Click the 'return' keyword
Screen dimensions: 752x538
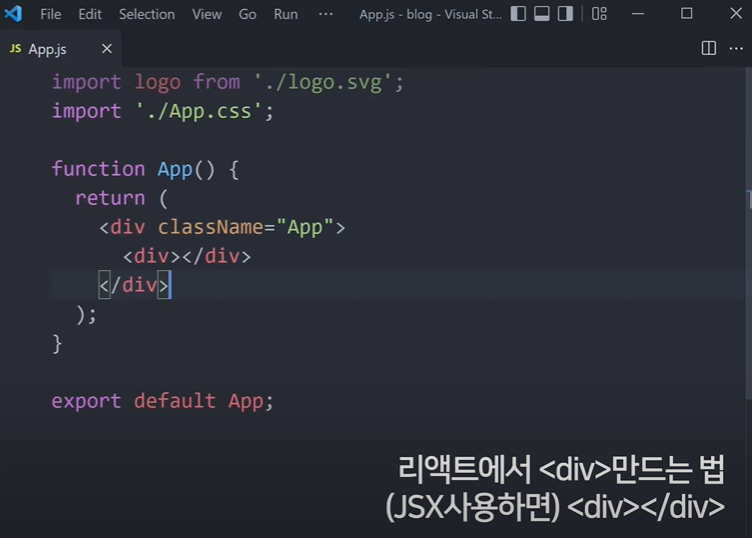tap(110, 198)
